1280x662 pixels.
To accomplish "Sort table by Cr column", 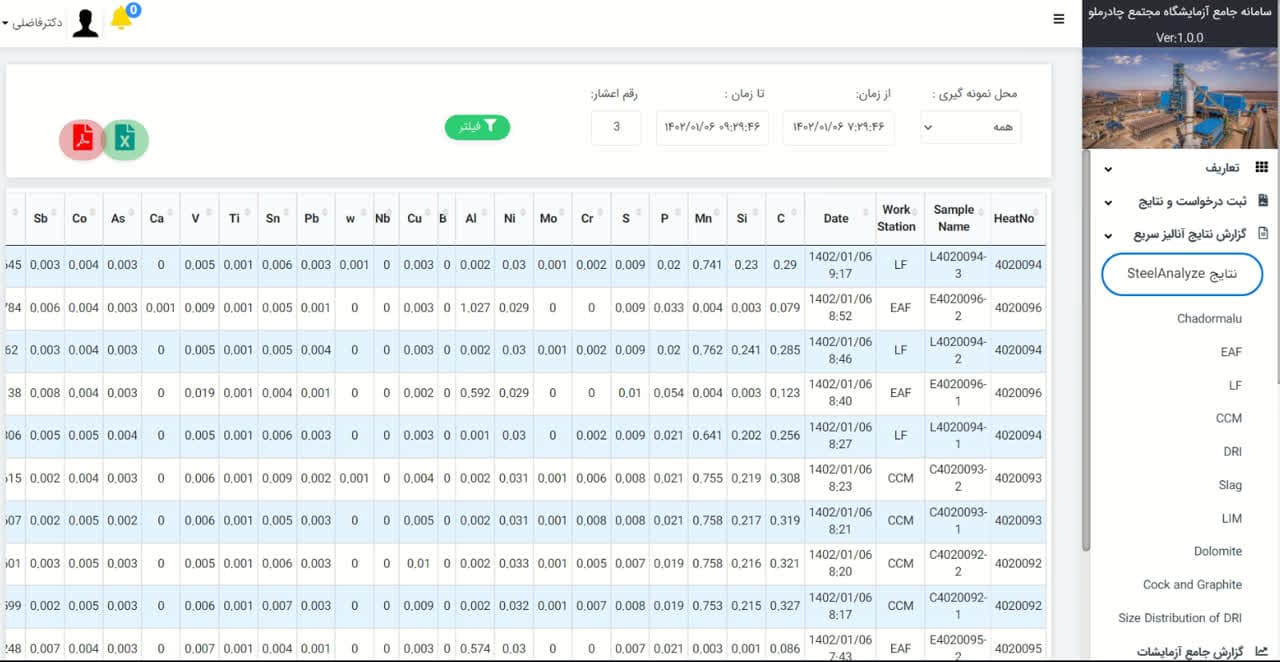I will [x=591, y=218].
